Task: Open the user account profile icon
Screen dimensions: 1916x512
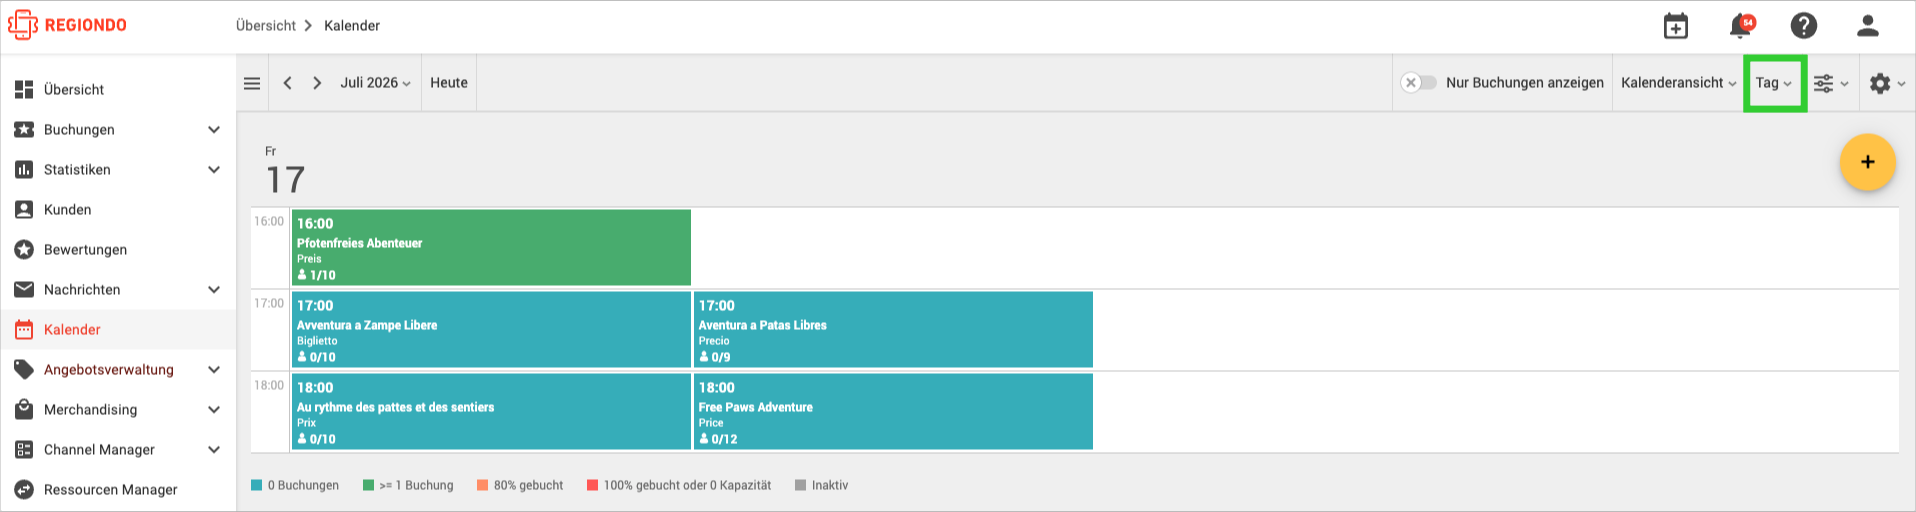Action: point(1868,26)
